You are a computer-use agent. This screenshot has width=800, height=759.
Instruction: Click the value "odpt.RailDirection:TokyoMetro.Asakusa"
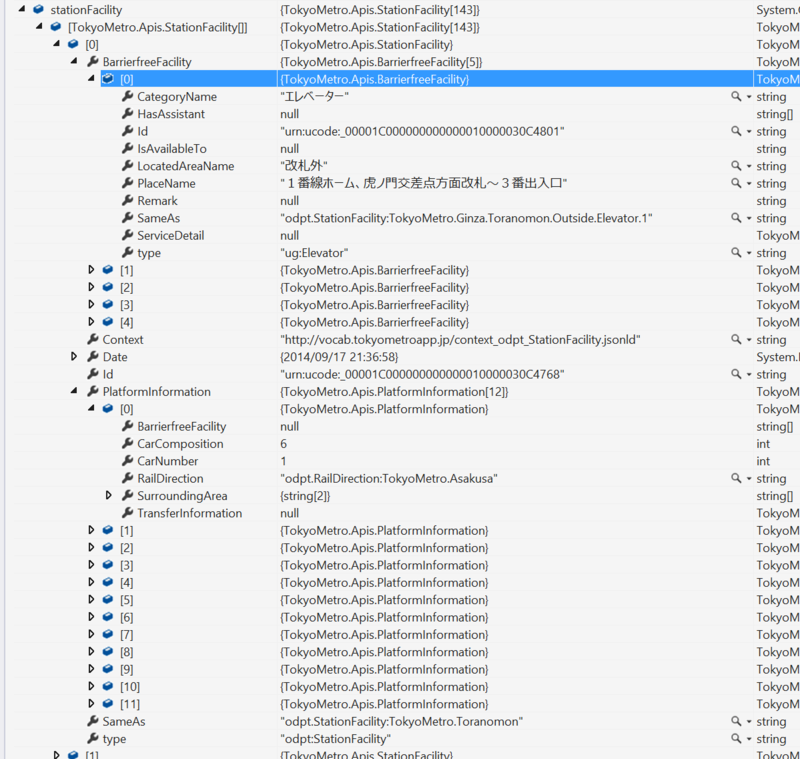pos(389,478)
